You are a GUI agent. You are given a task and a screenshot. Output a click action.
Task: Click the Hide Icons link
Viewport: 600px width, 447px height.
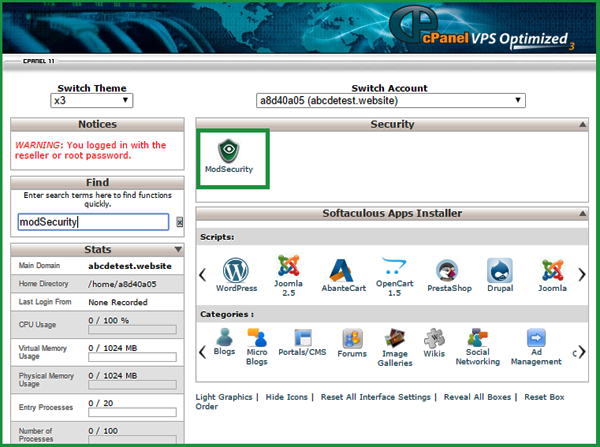pos(287,397)
